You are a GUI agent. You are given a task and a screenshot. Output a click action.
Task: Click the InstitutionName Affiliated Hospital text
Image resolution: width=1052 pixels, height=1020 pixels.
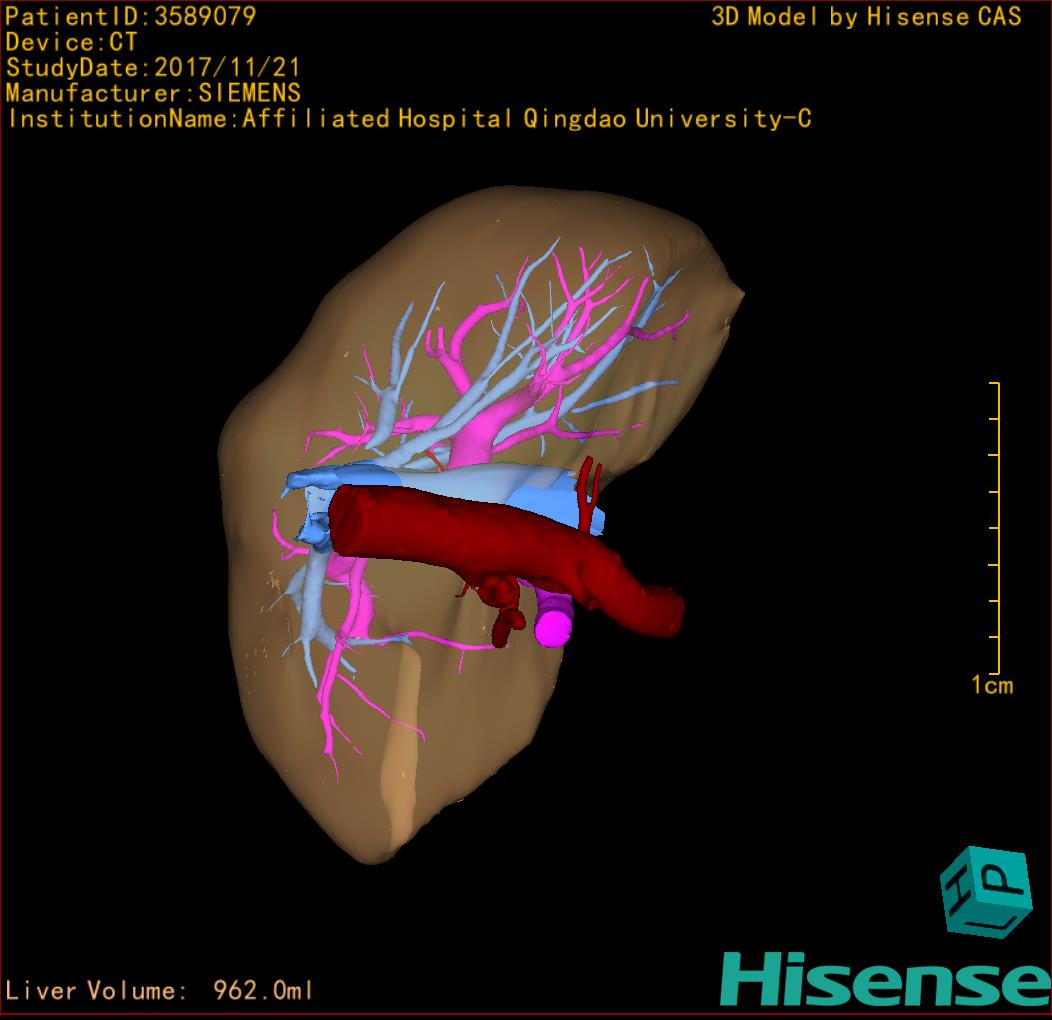pos(409,119)
